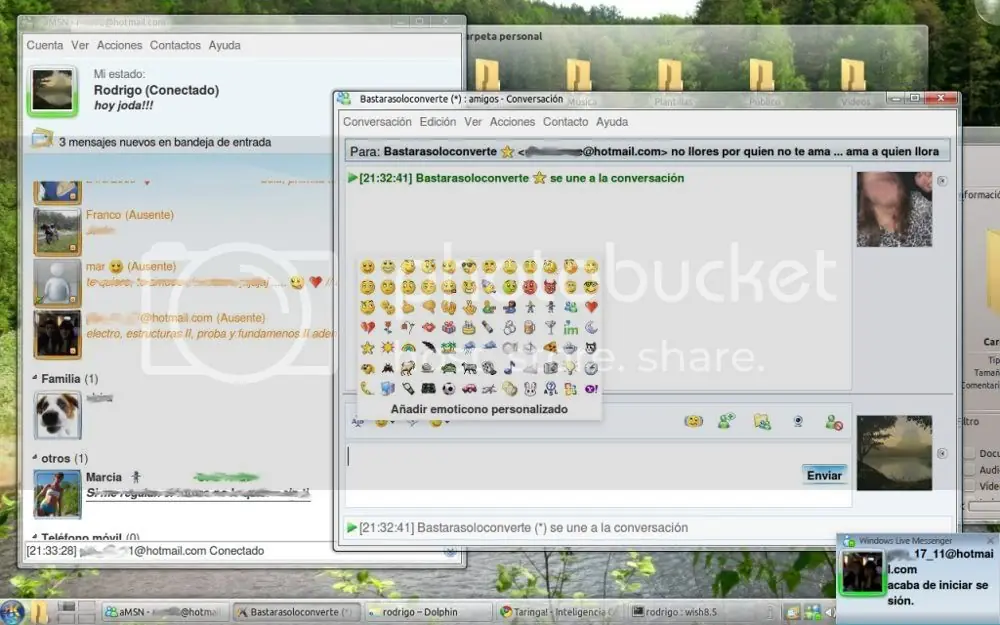Insert the green sick face emoticon
The height and width of the screenshot is (625, 1000).
click(510, 287)
